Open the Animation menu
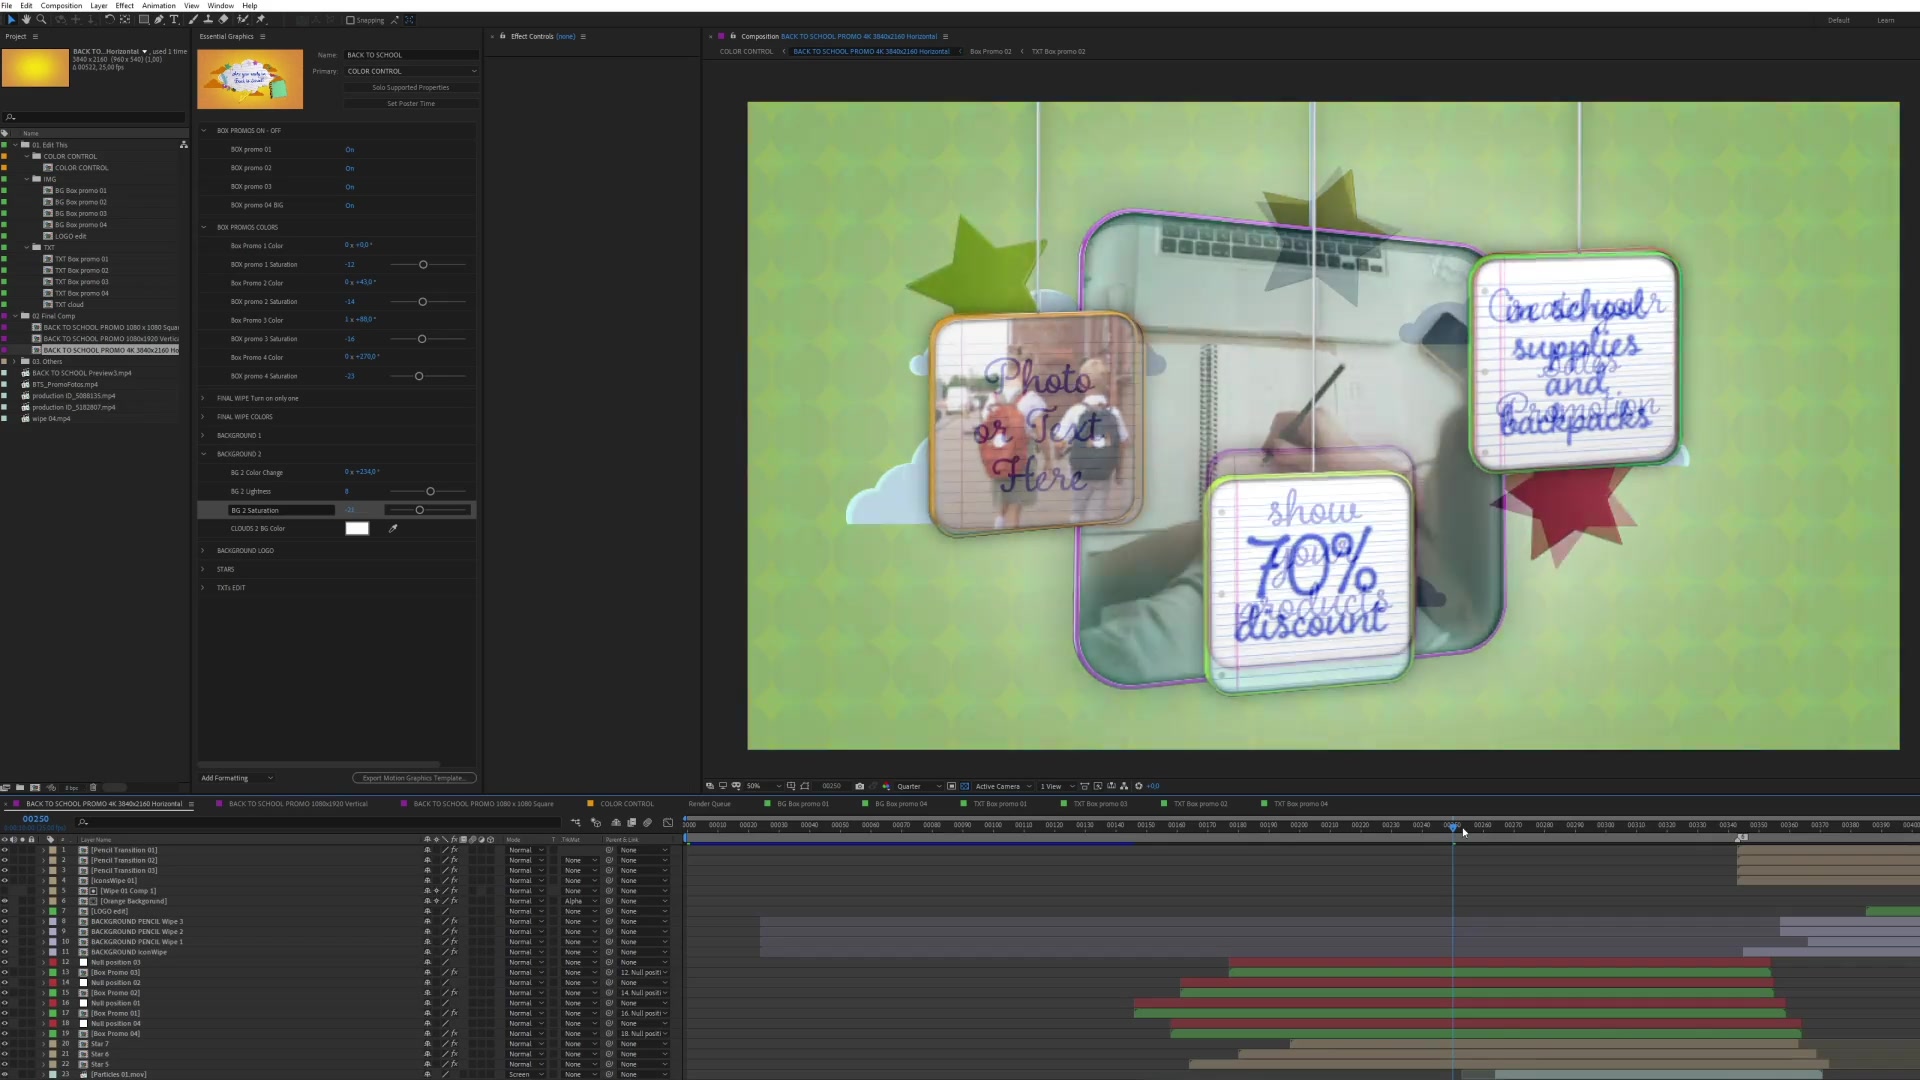1920x1080 pixels. 158,5
